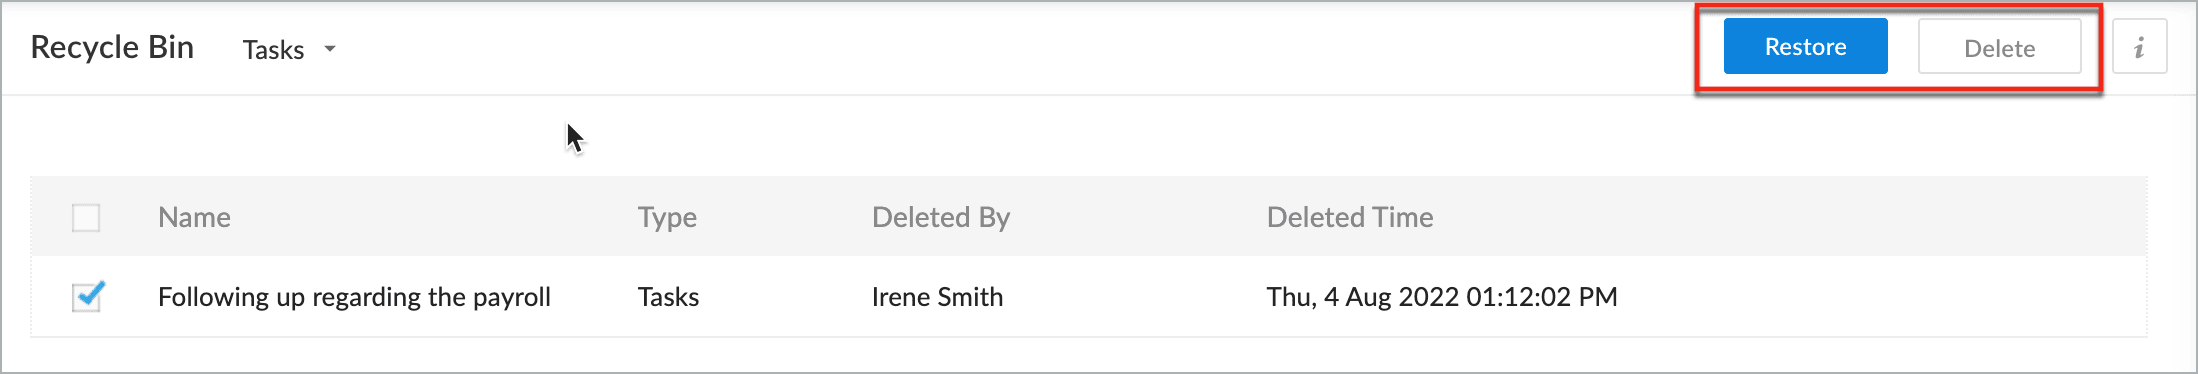Sort by the Type column header
Viewport: 2198px width, 374px height.
[x=667, y=217]
